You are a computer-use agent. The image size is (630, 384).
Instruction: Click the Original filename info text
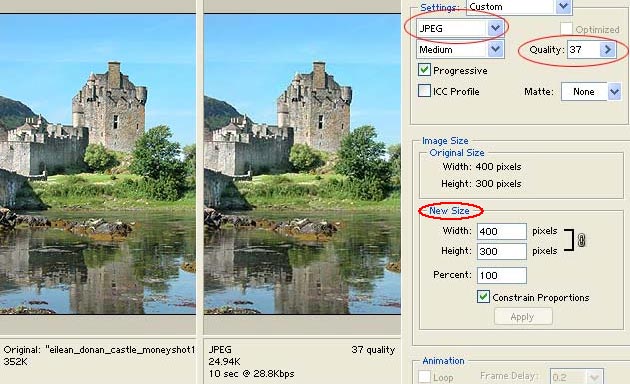click(99, 349)
